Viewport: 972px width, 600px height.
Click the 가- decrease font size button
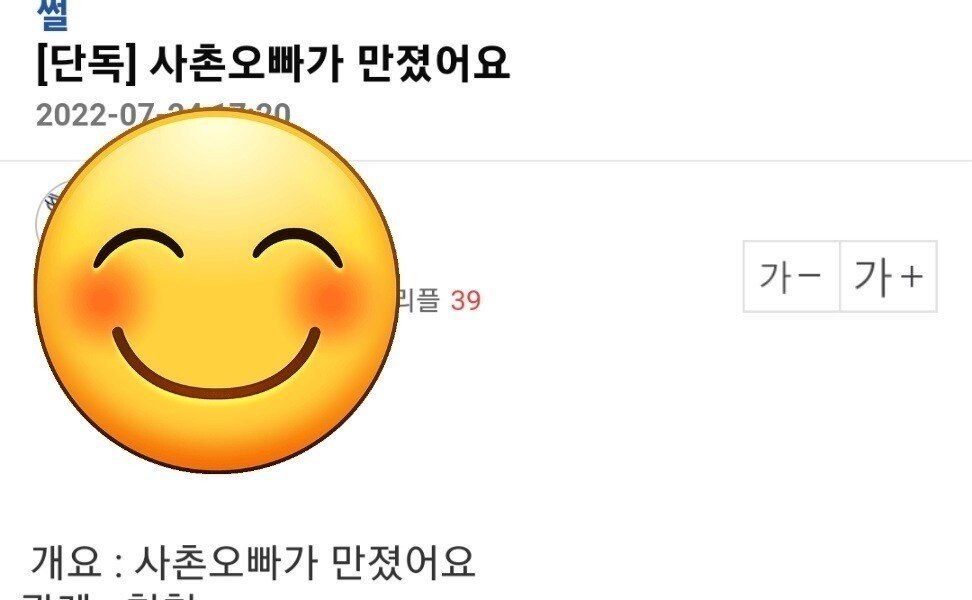792,276
